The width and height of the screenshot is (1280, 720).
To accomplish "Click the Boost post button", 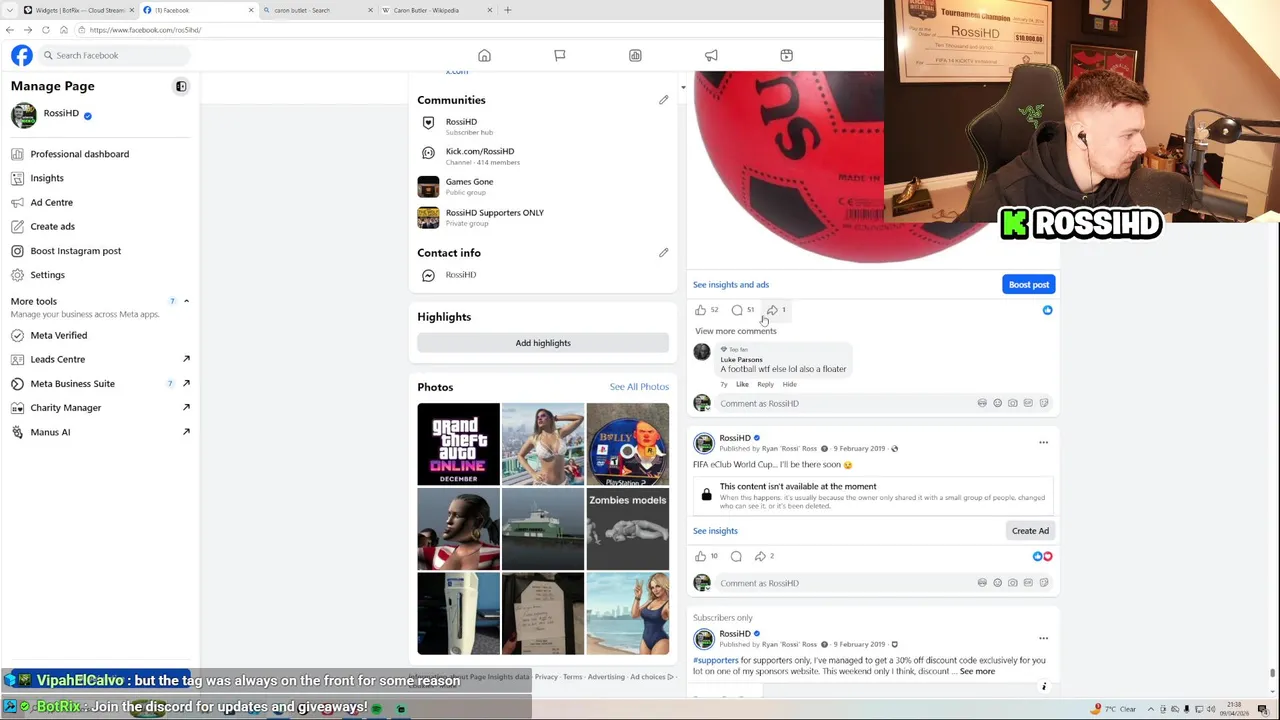I will (1028, 285).
